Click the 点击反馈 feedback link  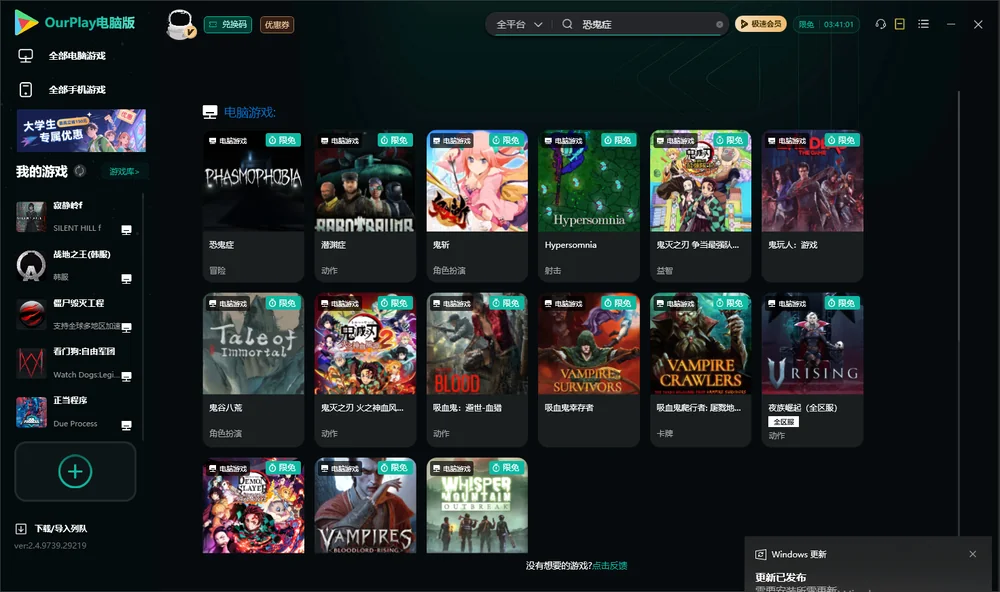point(610,566)
